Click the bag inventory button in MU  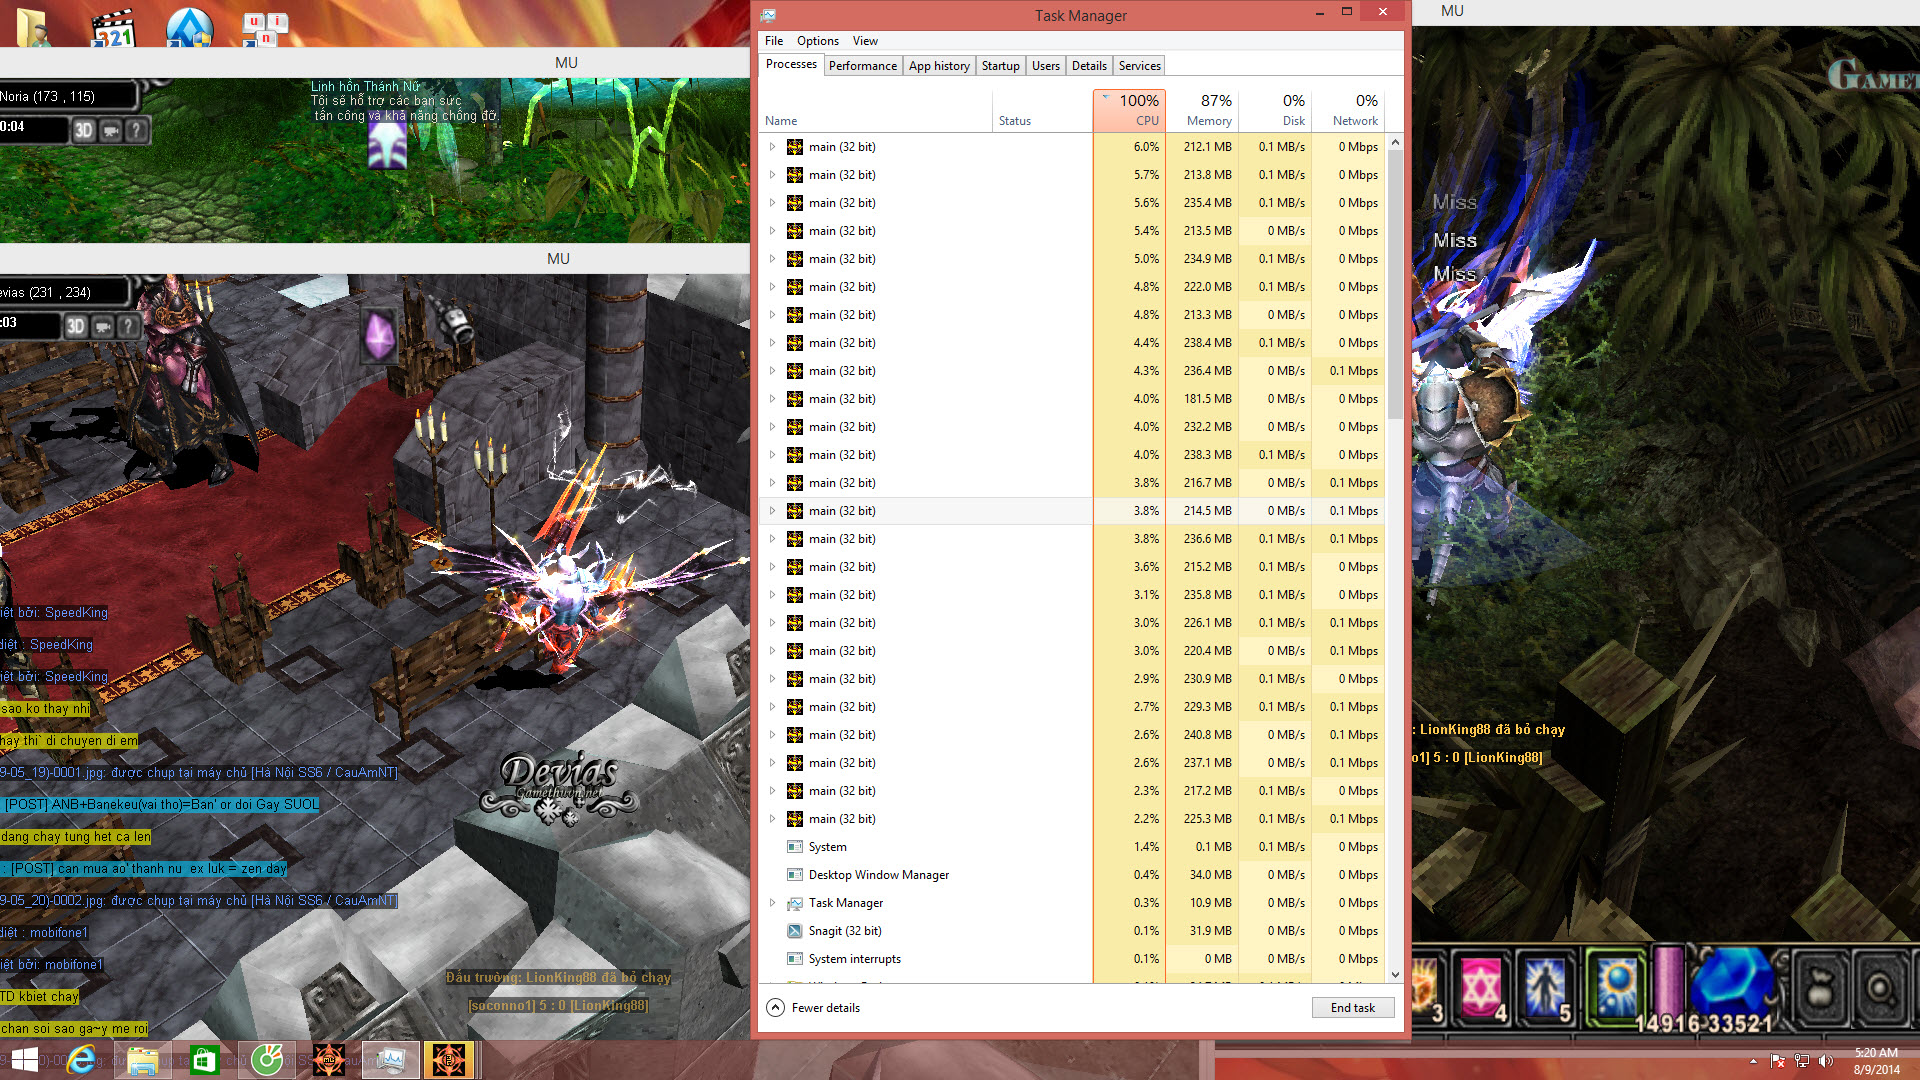(1821, 990)
